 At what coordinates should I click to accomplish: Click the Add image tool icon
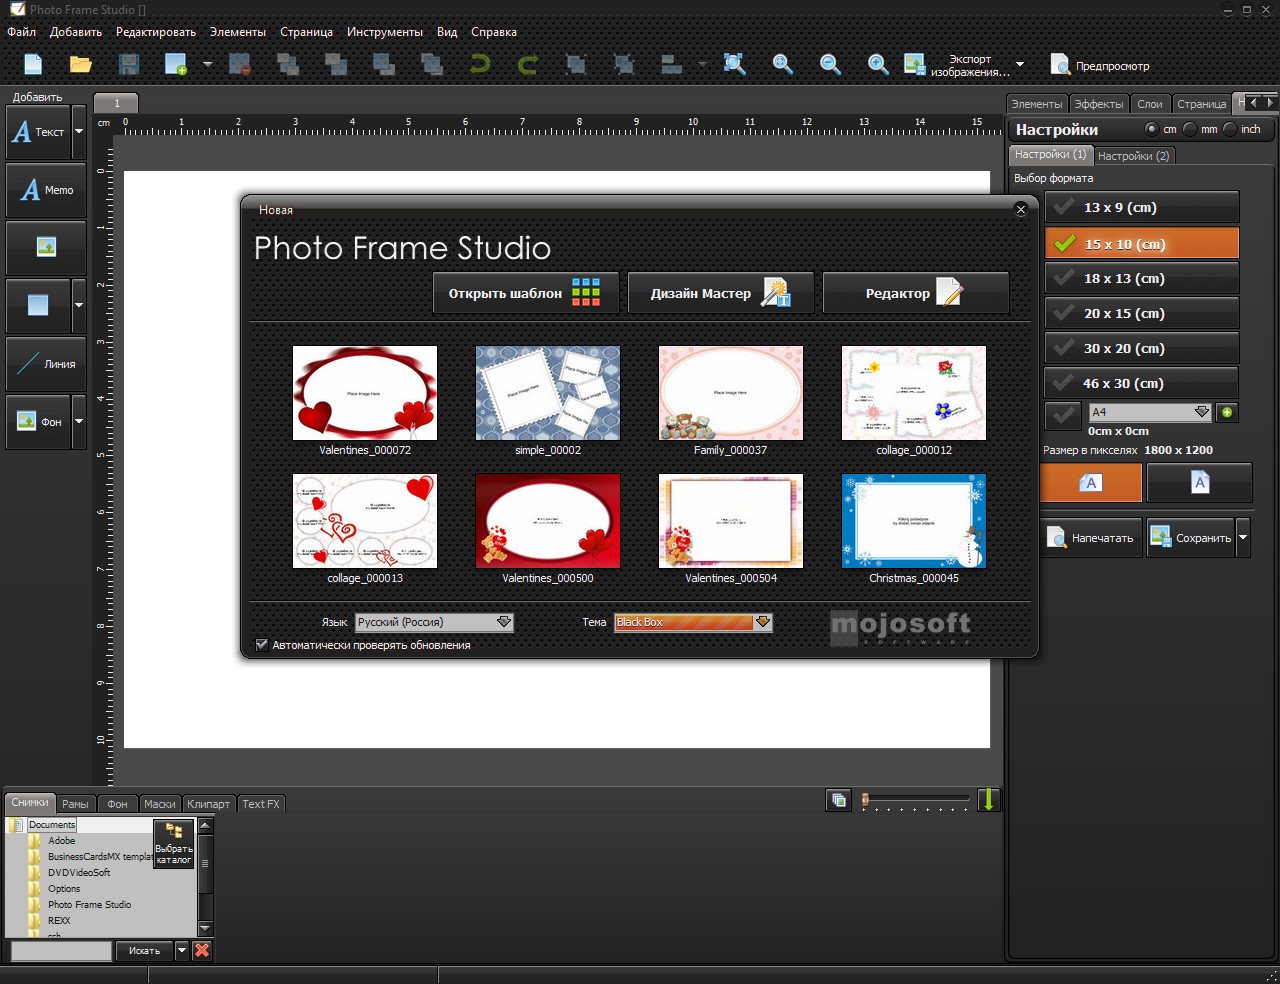[x=46, y=247]
